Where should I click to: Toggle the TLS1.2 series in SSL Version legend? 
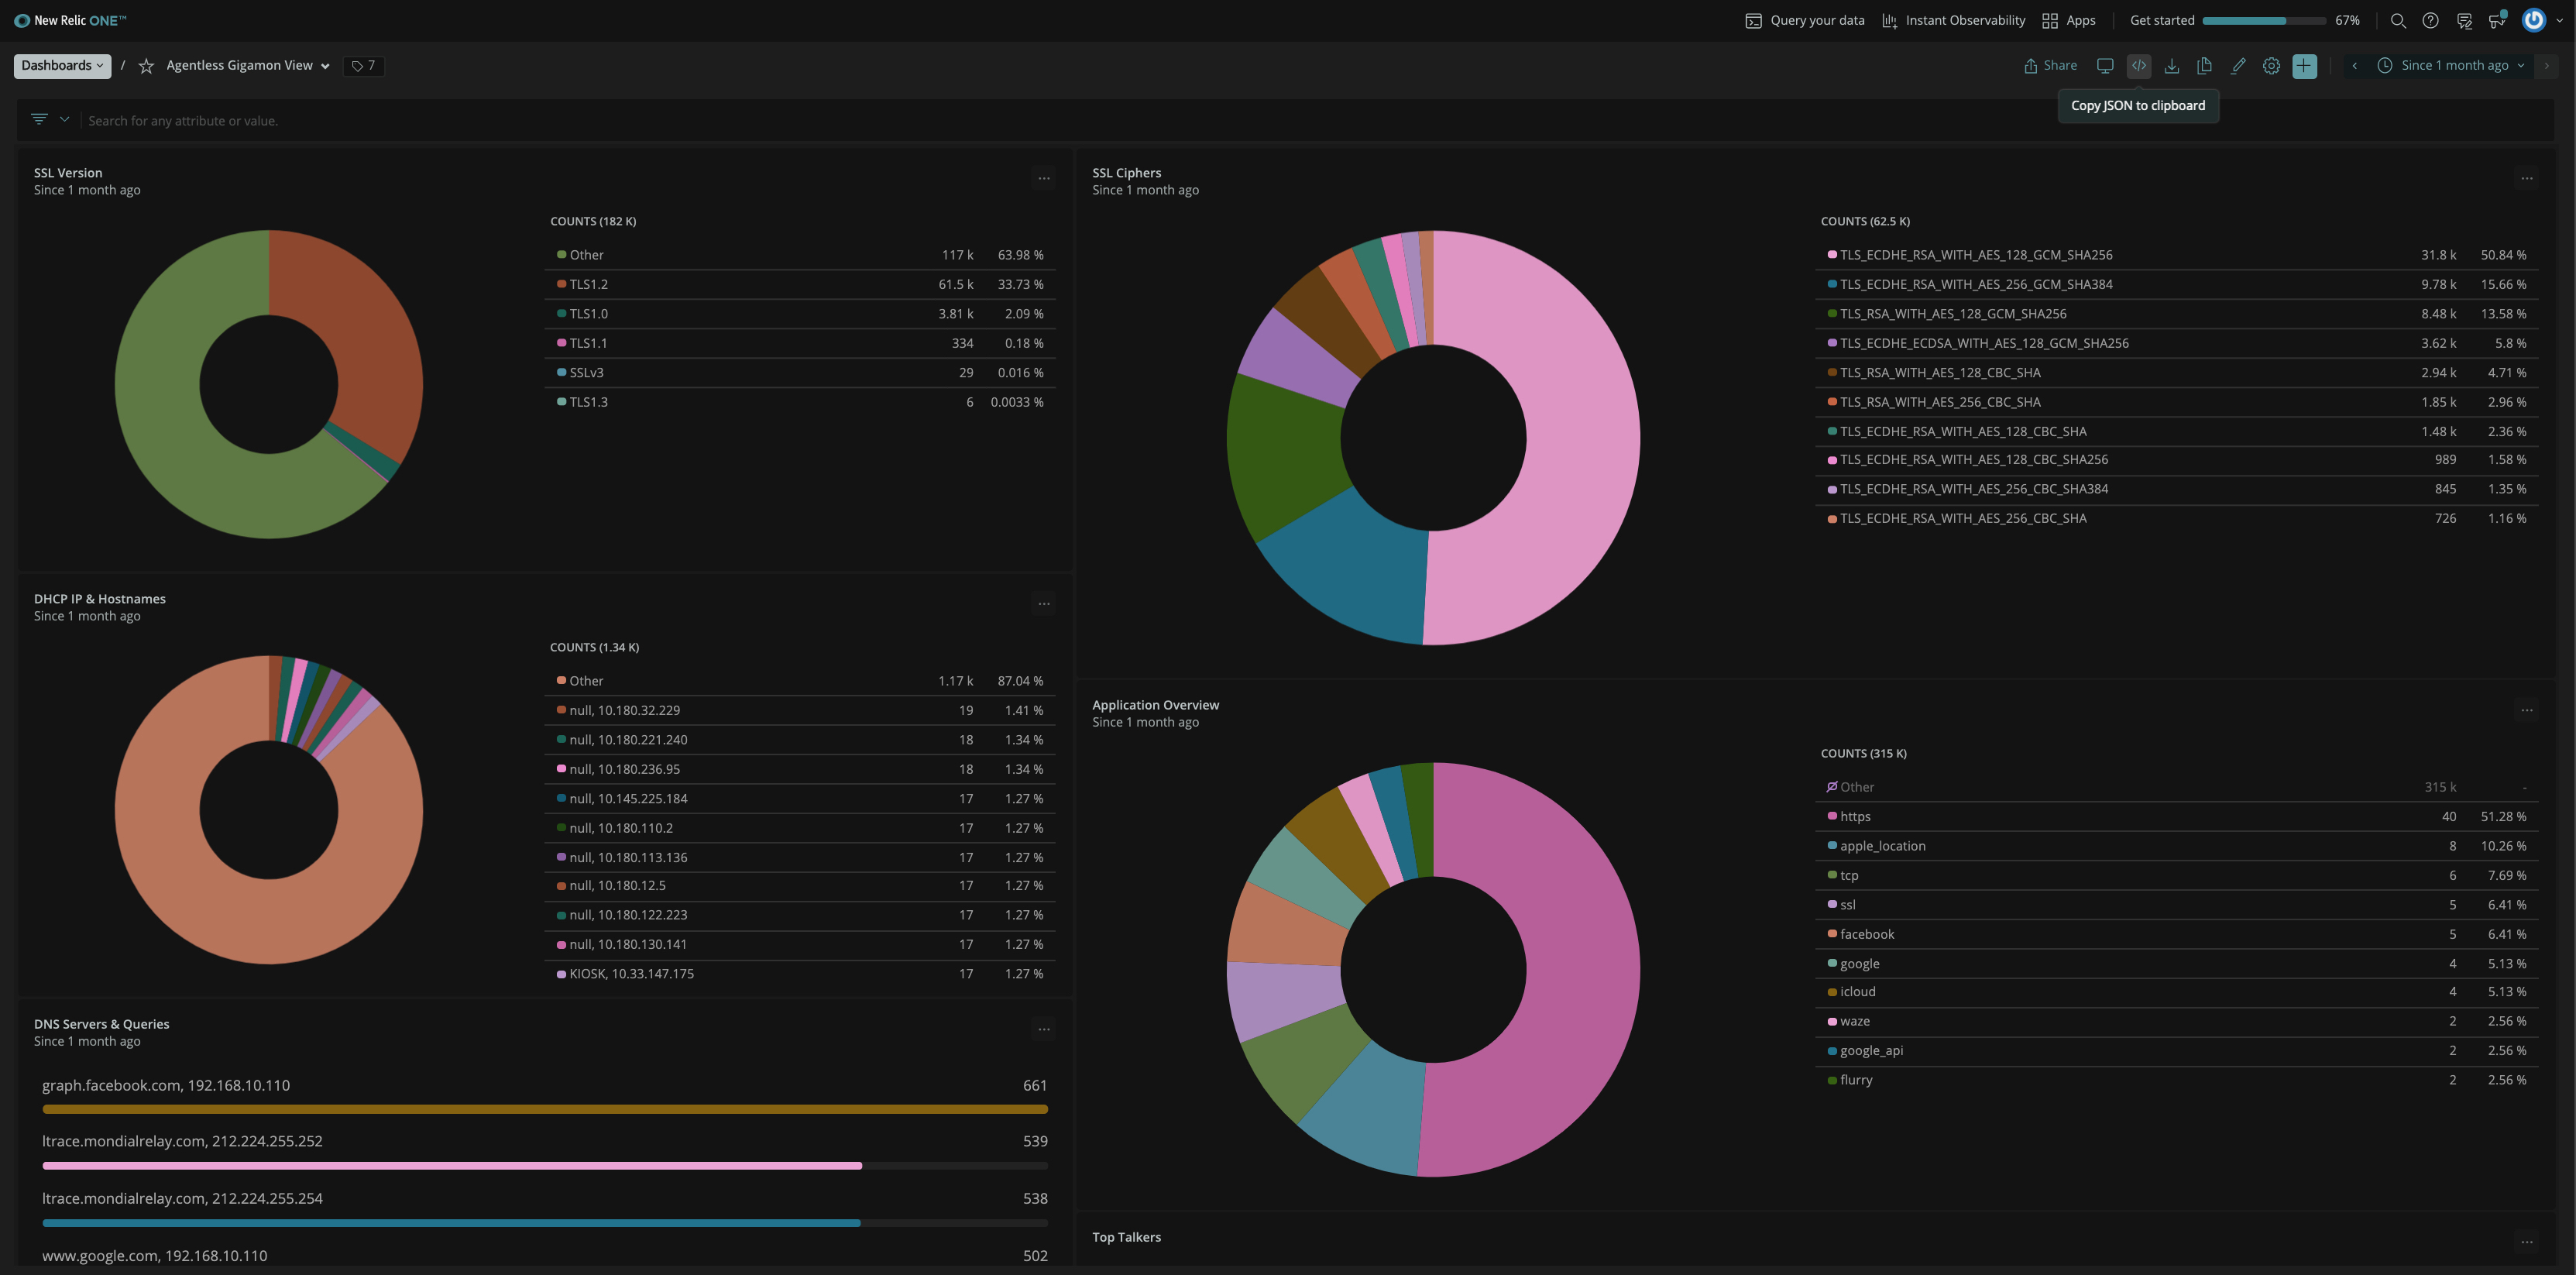(588, 284)
